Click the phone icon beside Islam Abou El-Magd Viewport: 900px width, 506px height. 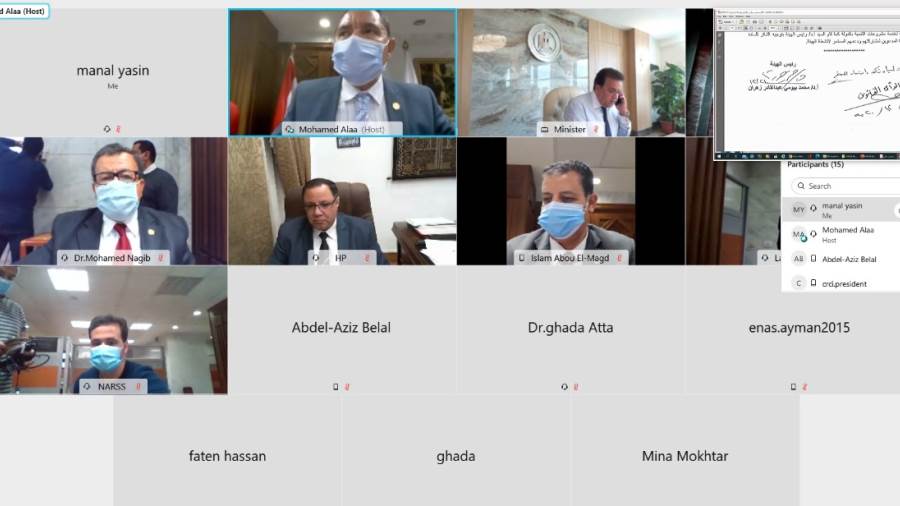pyautogui.click(x=521, y=258)
